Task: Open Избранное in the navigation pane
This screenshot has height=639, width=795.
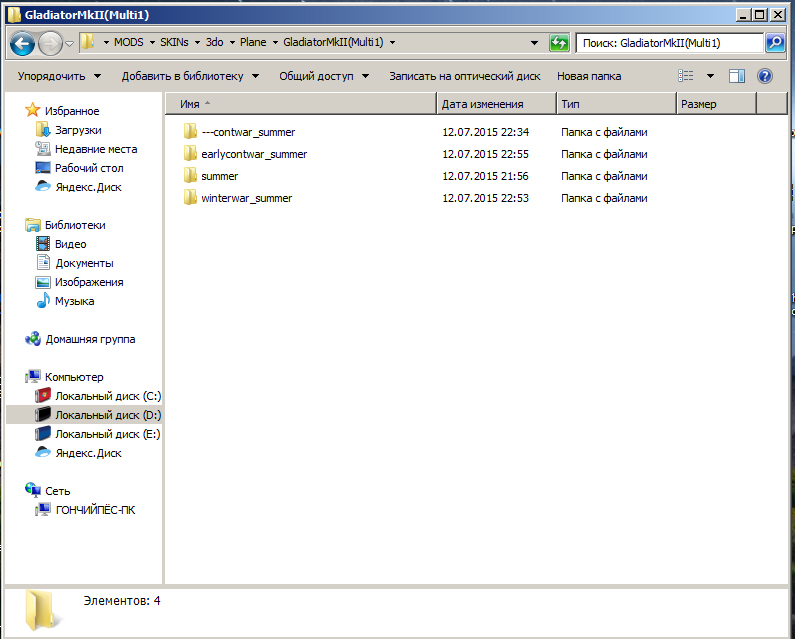Action: [71, 111]
